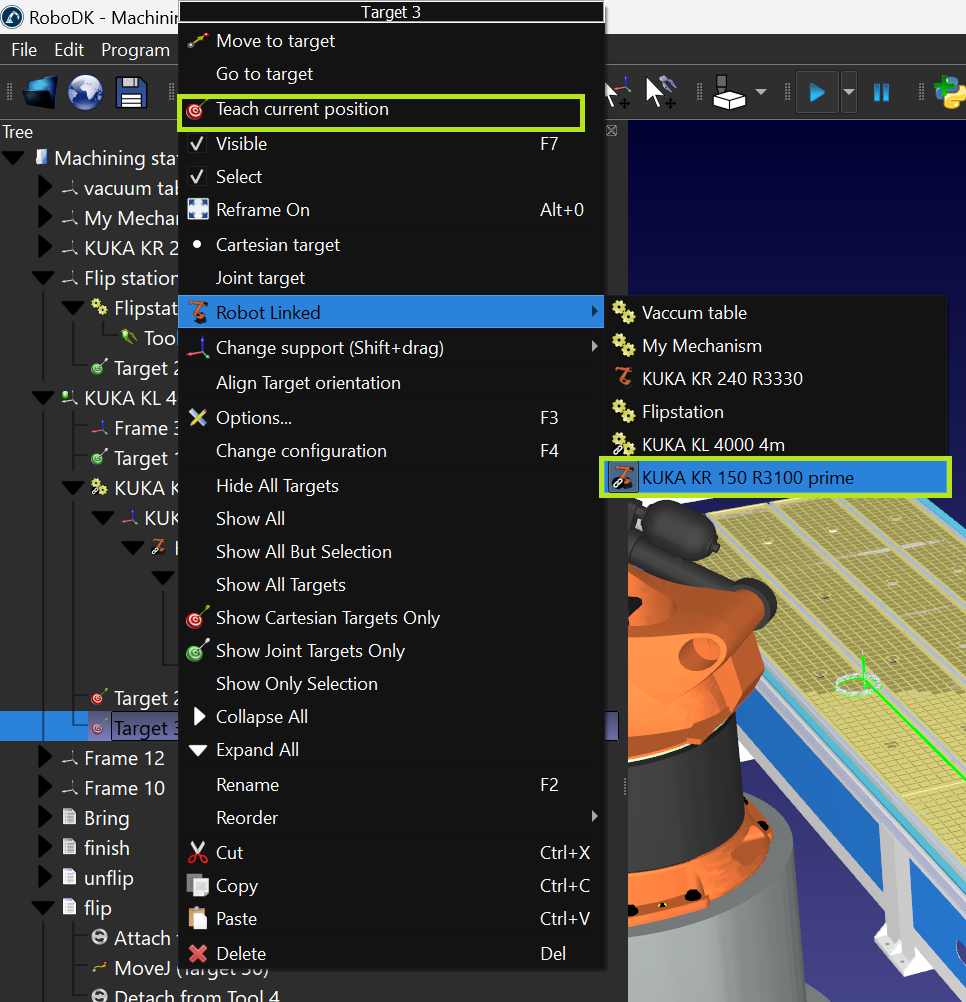Click the Python icon in toolbar

click(x=950, y=92)
